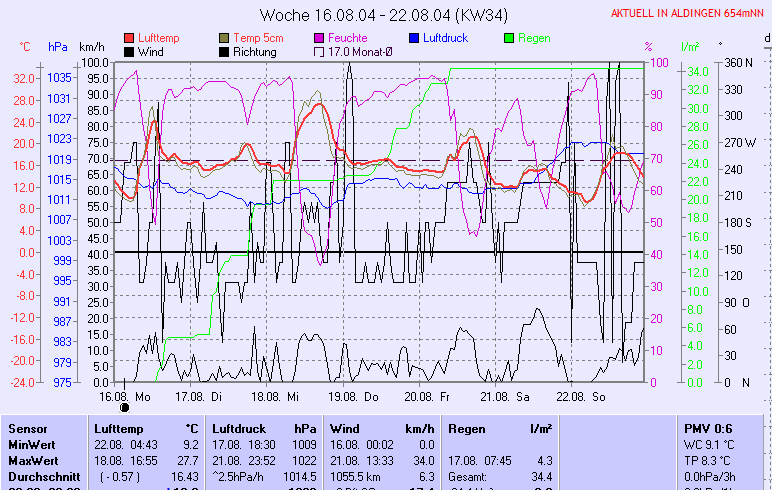Toggle the 17.0 Monat-Ø legend box
Image resolution: width=772 pixels, height=490 pixels.
pos(319,51)
